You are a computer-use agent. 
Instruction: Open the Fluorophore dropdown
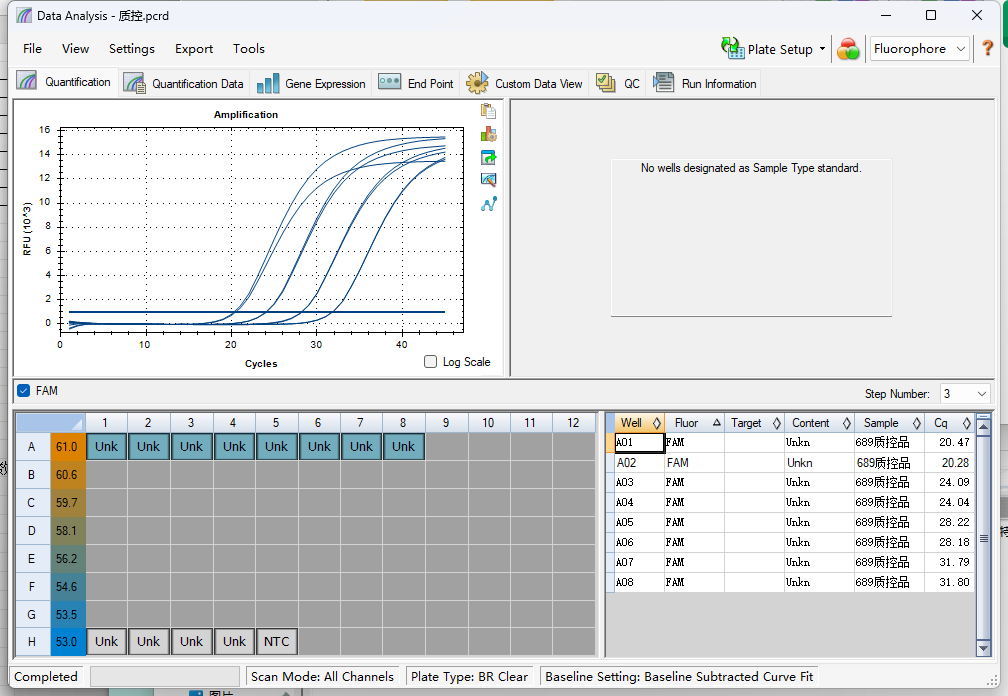(920, 49)
